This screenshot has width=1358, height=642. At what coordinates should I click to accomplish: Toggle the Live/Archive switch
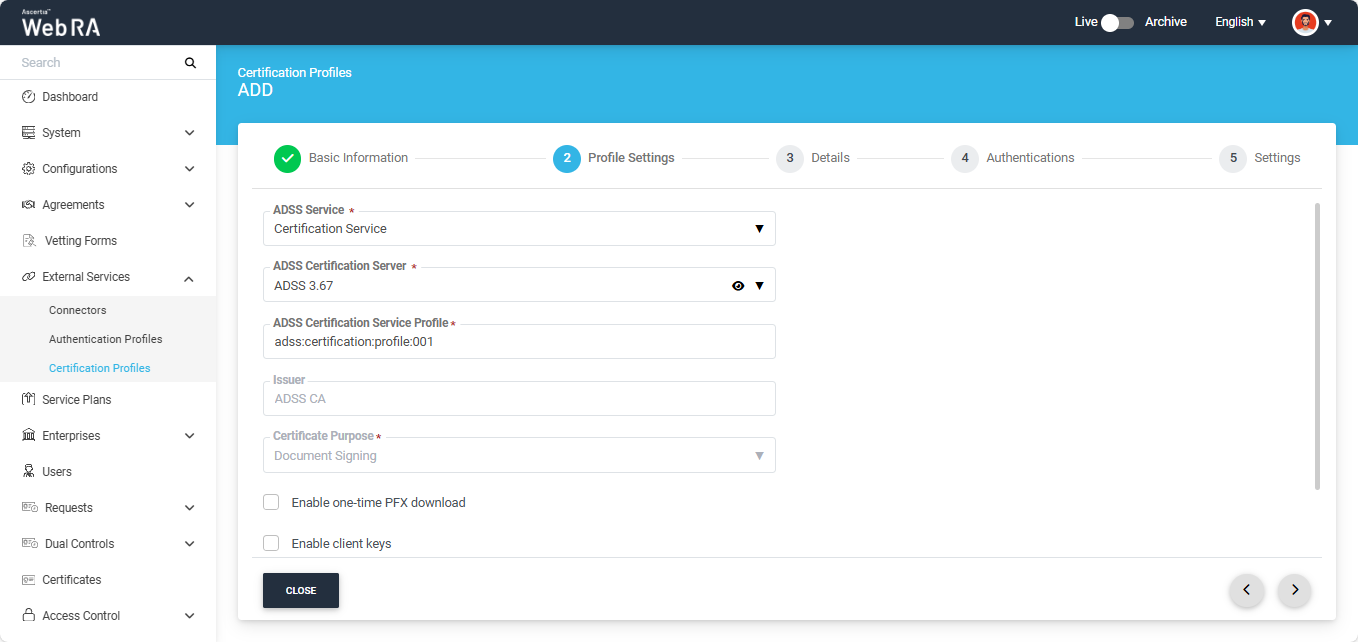(1117, 22)
